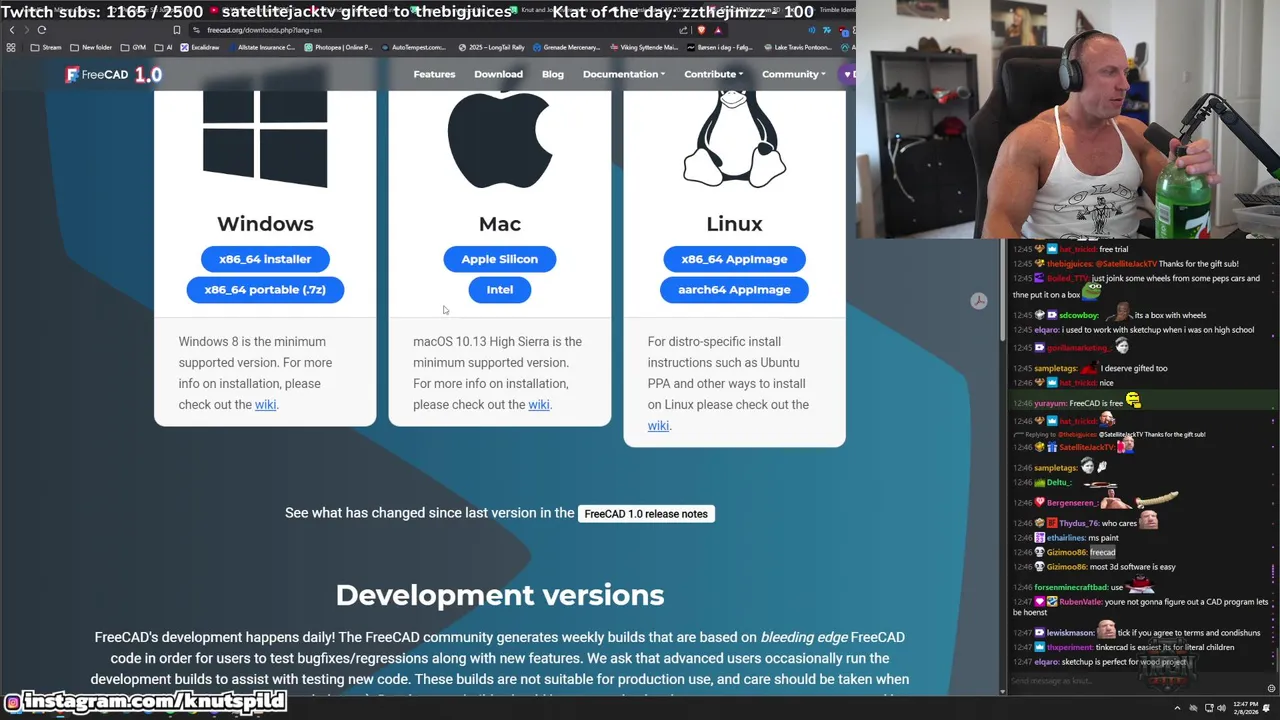1280x720 pixels.
Task: Click the Windows logo image
Action: pyautogui.click(x=265, y=139)
